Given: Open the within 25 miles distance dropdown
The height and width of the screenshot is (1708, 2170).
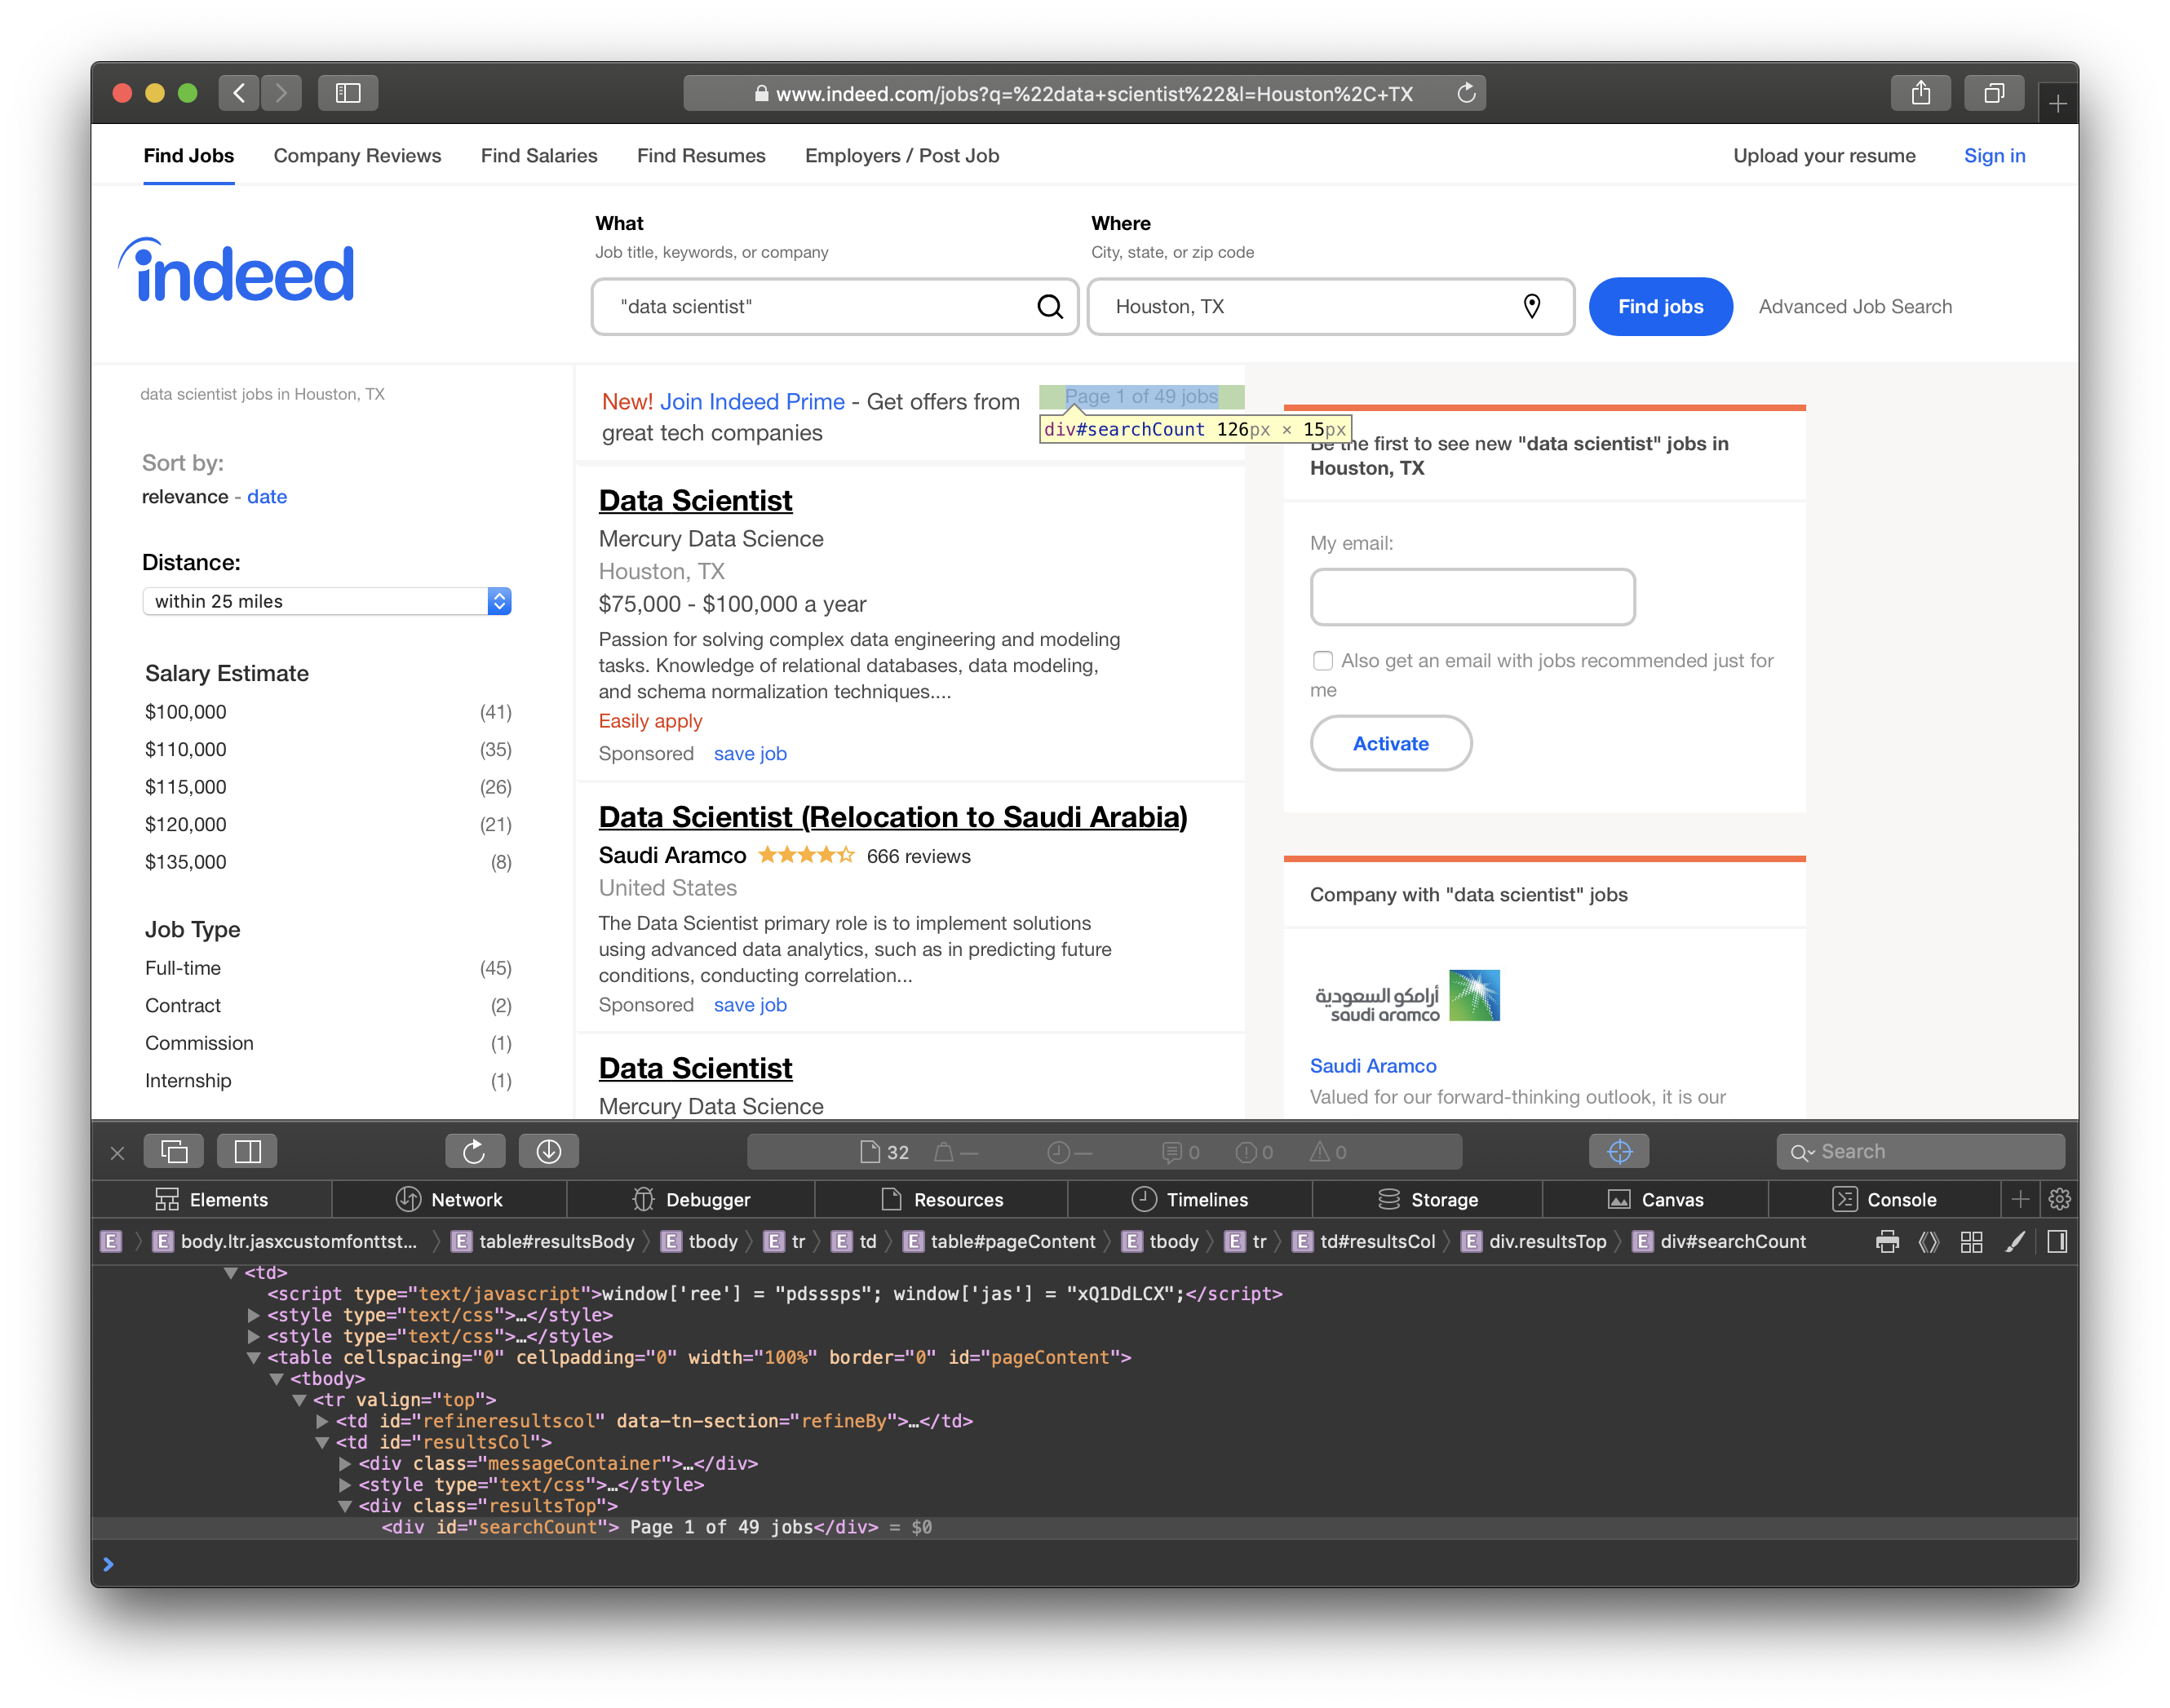Looking at the screenshot, I should (327, 601).
